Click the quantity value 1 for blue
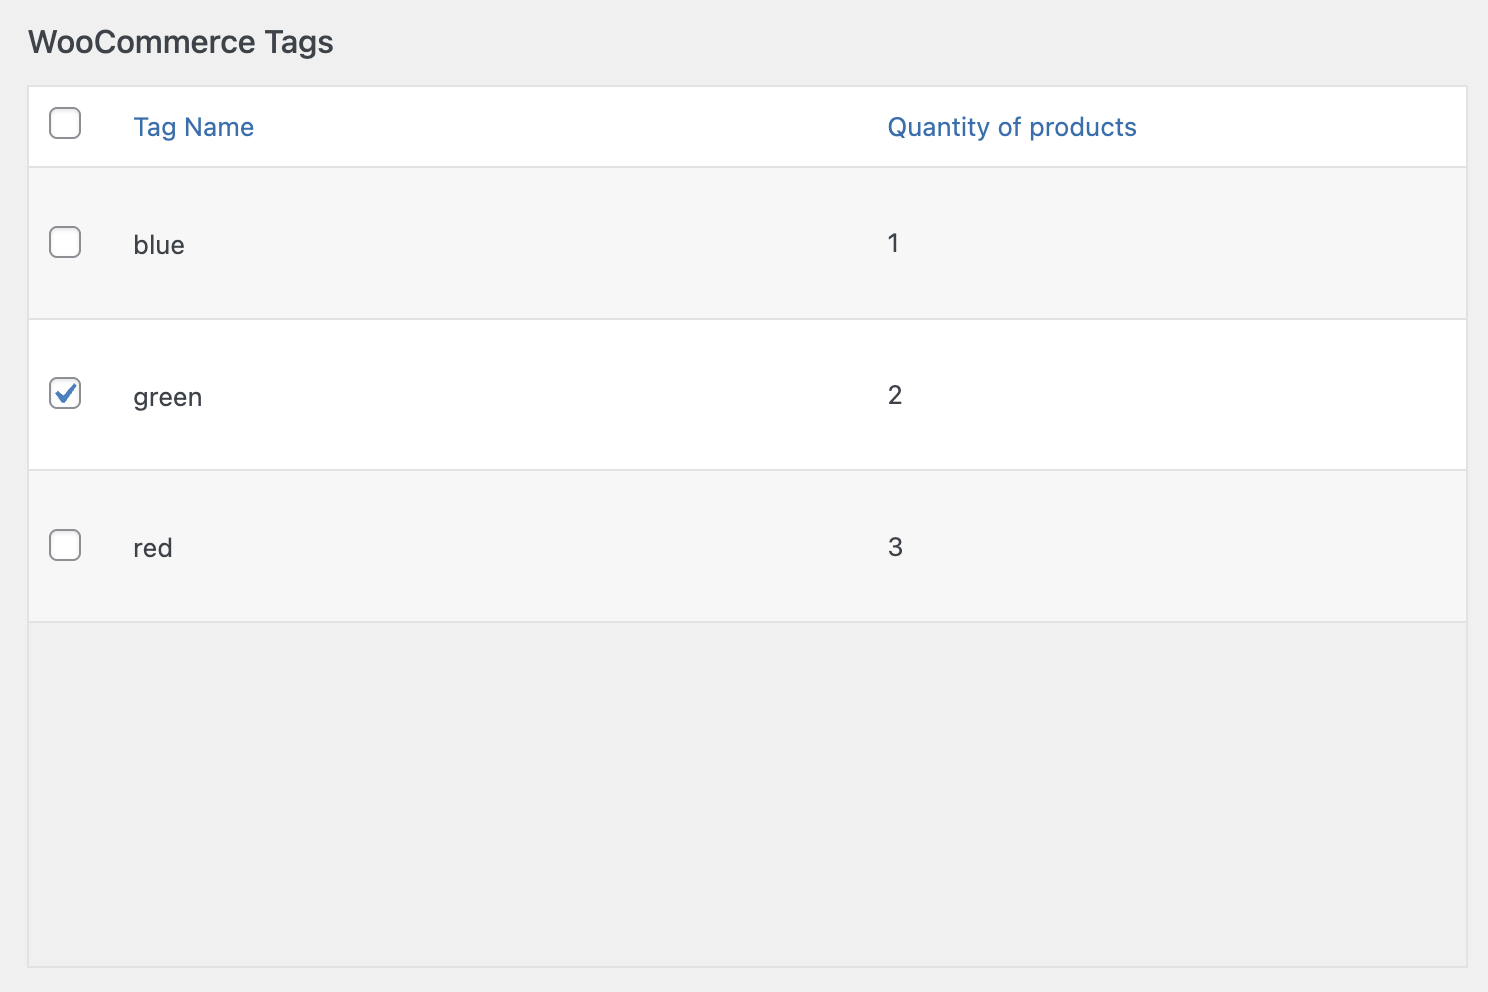This screenshot has height=992, width=1488. [893, 243]
